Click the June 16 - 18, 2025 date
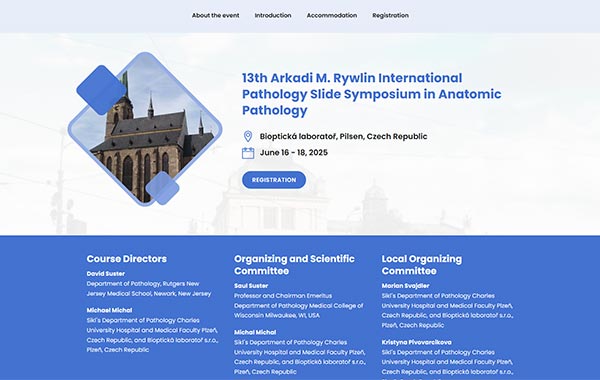The height and width of the screenshot is (380, 600). point(294,152)
